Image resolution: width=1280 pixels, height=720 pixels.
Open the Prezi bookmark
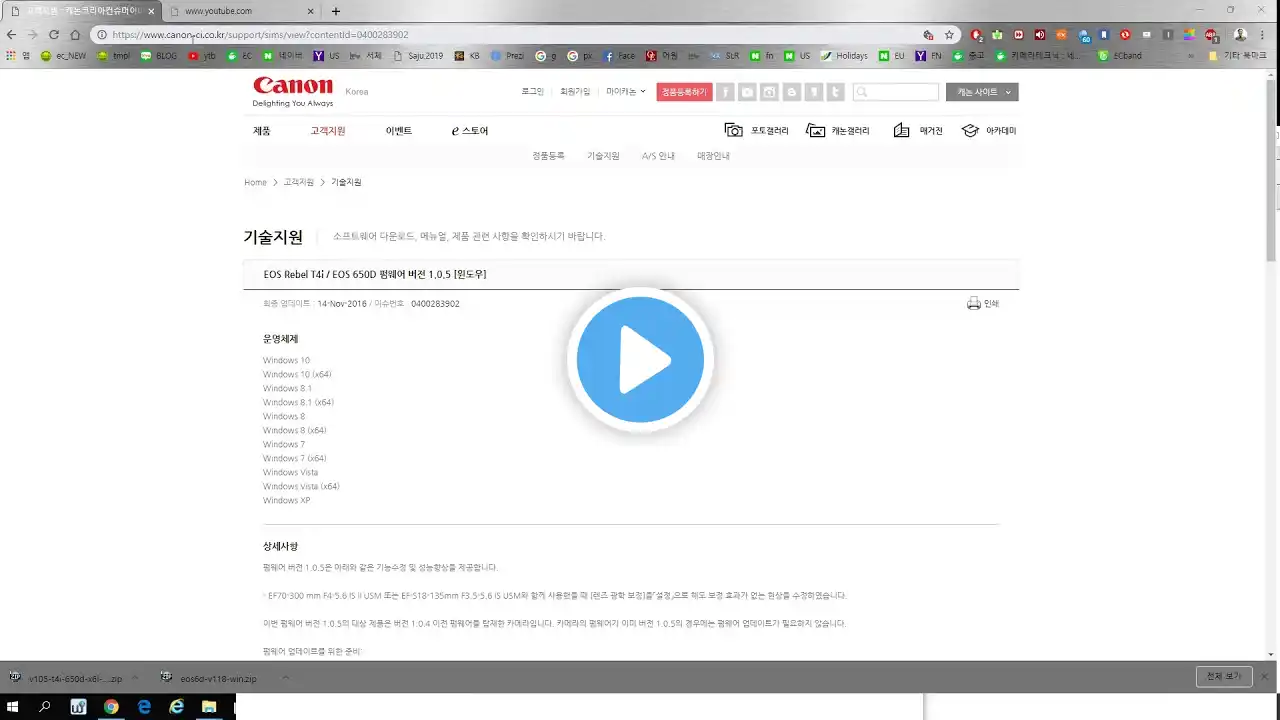pos(507,56)
